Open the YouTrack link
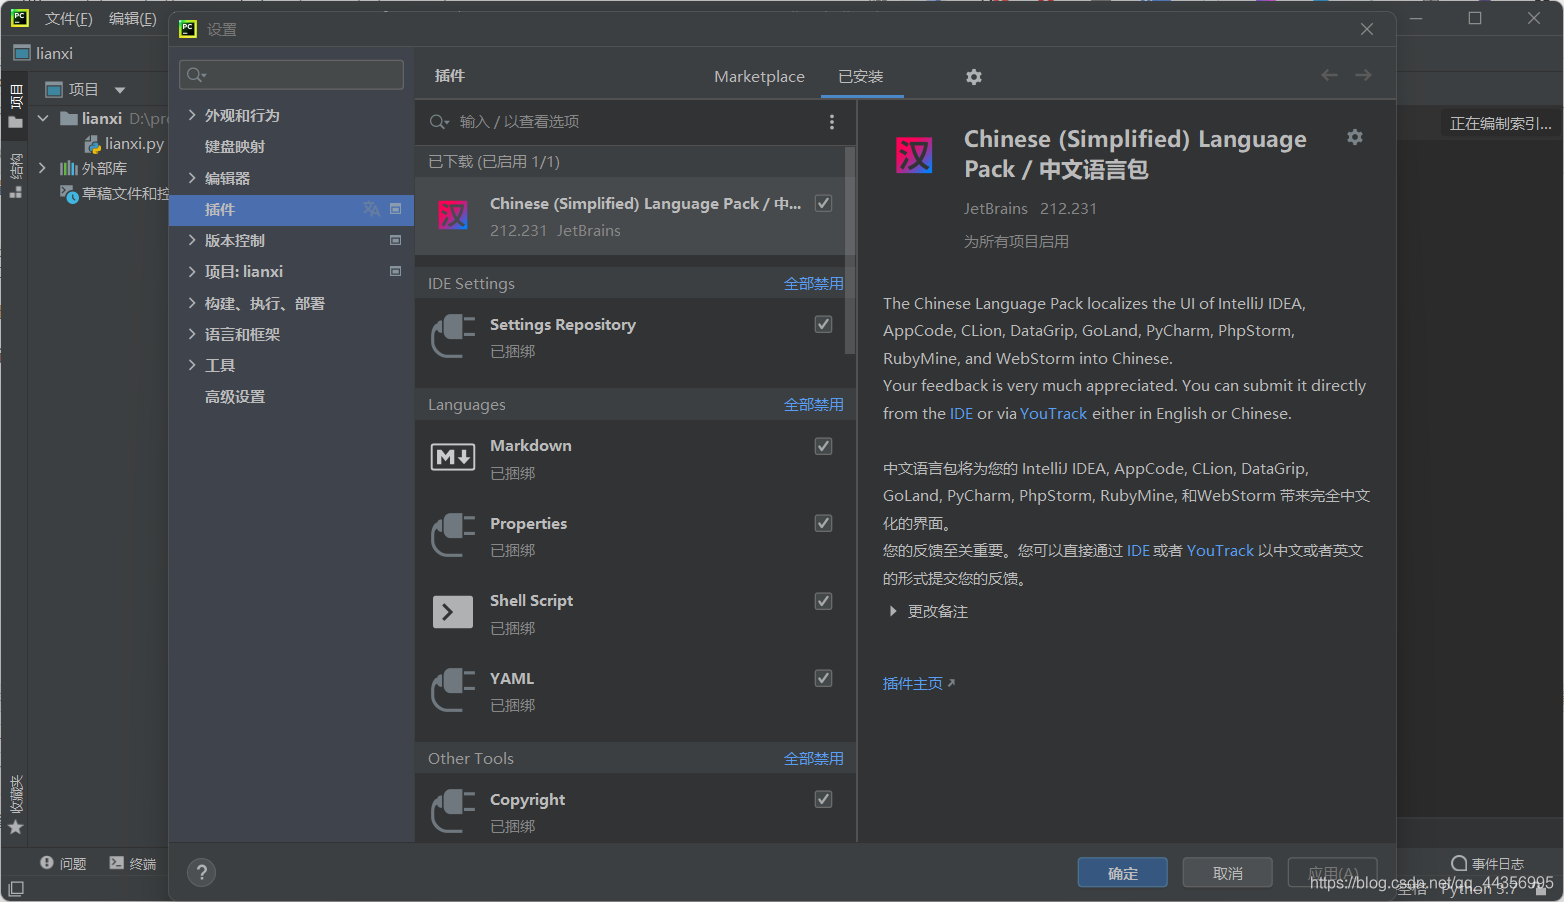The height and width of the screenshot is (902, 1564). coord(1054,412)
